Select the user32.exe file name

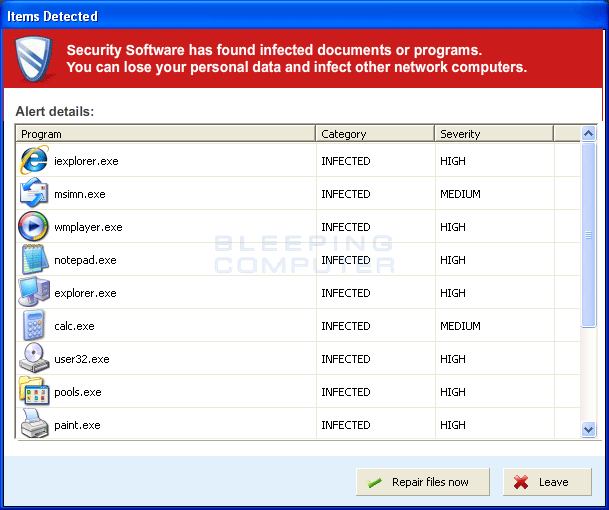pyautogui.click(x=82, y=359)
